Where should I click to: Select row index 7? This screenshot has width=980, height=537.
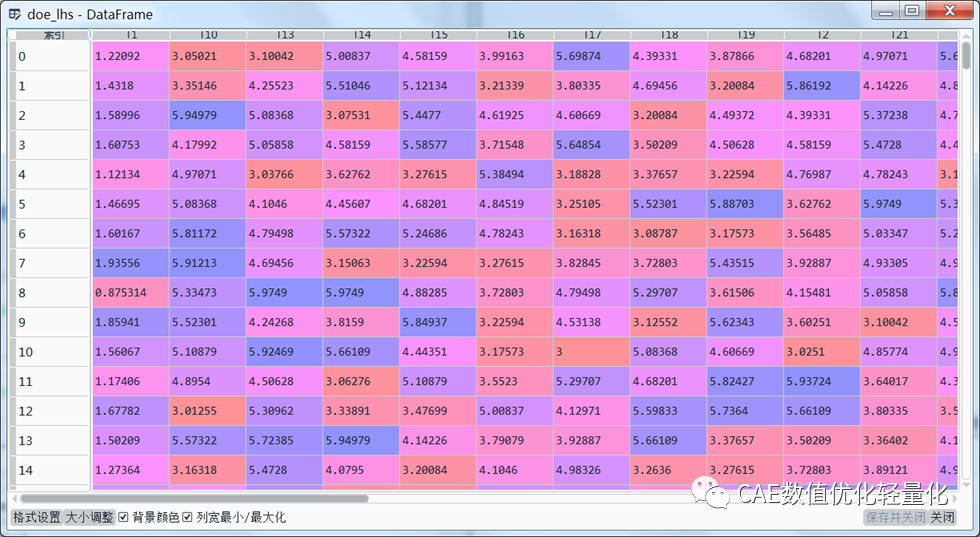tap(51, 263)
